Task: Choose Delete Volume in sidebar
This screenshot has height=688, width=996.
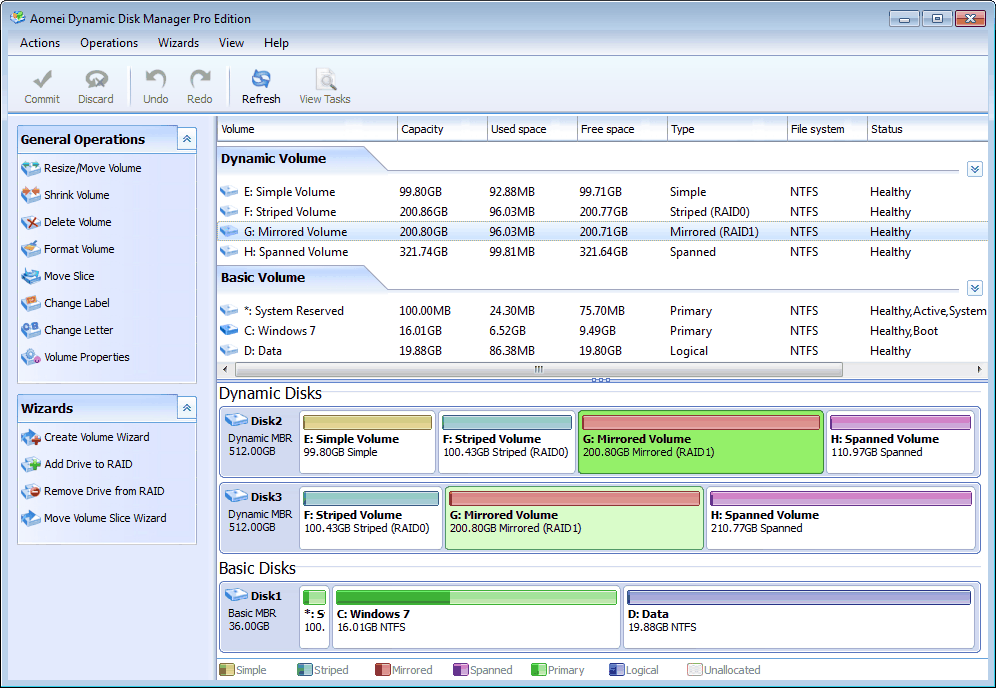Action: click(77, 223)
